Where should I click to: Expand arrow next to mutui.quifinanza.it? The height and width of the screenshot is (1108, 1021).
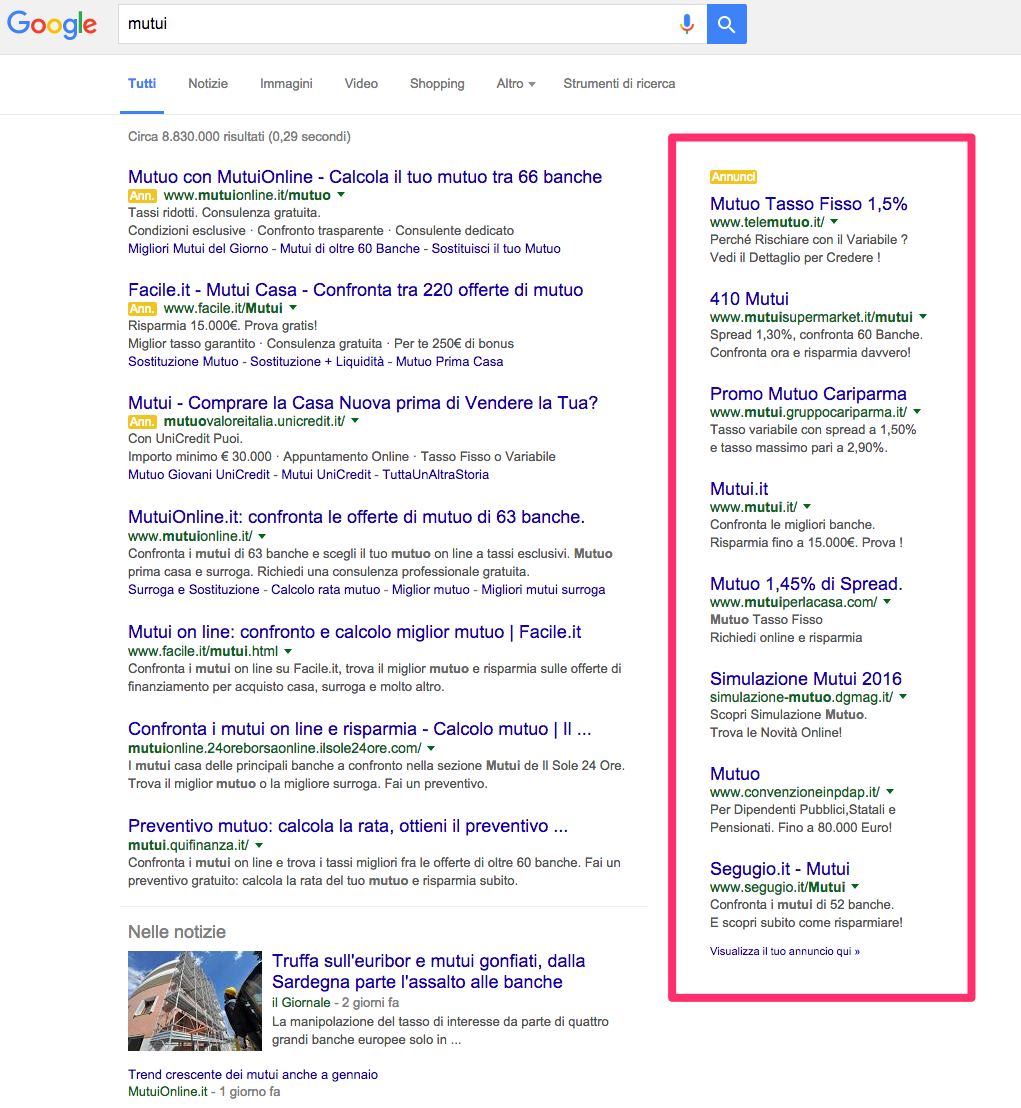click(x=259, y=845)
